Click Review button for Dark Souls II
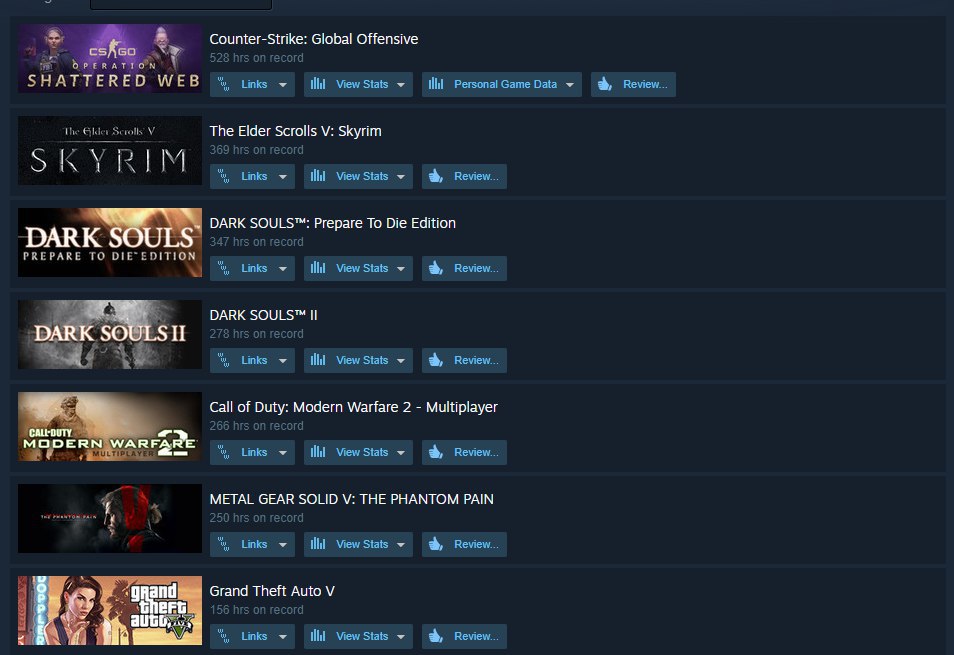954x655 pixels. coord(464,360)
